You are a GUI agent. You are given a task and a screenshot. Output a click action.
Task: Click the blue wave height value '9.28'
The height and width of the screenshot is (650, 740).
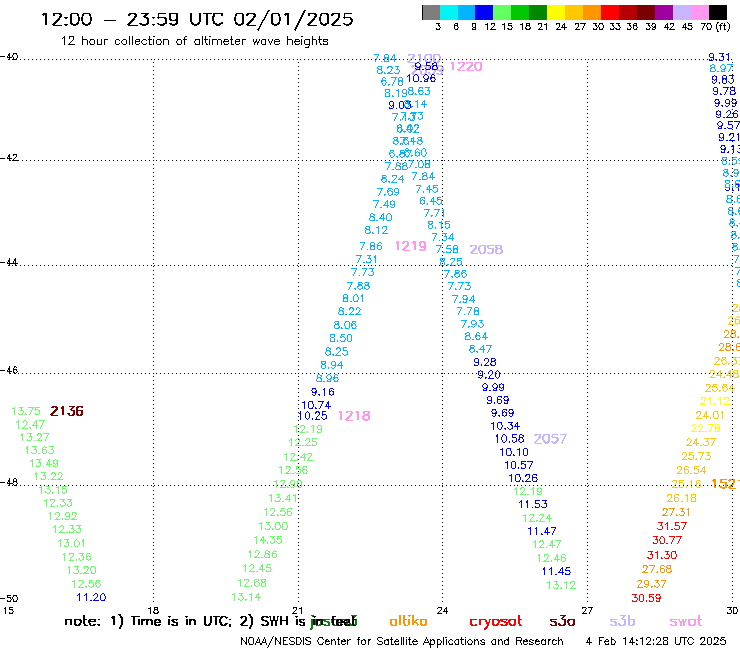coord(485,362)
